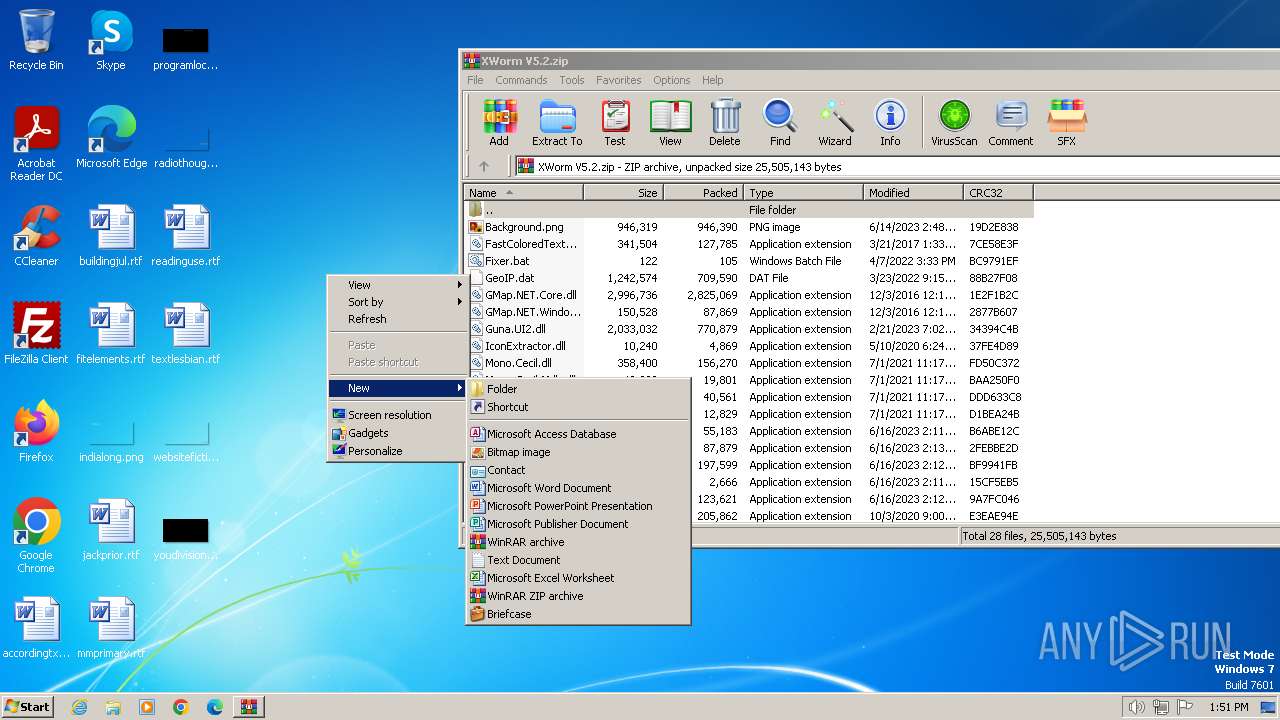
Task: Open Screen resolution settings
Action: tap(398, 415)
